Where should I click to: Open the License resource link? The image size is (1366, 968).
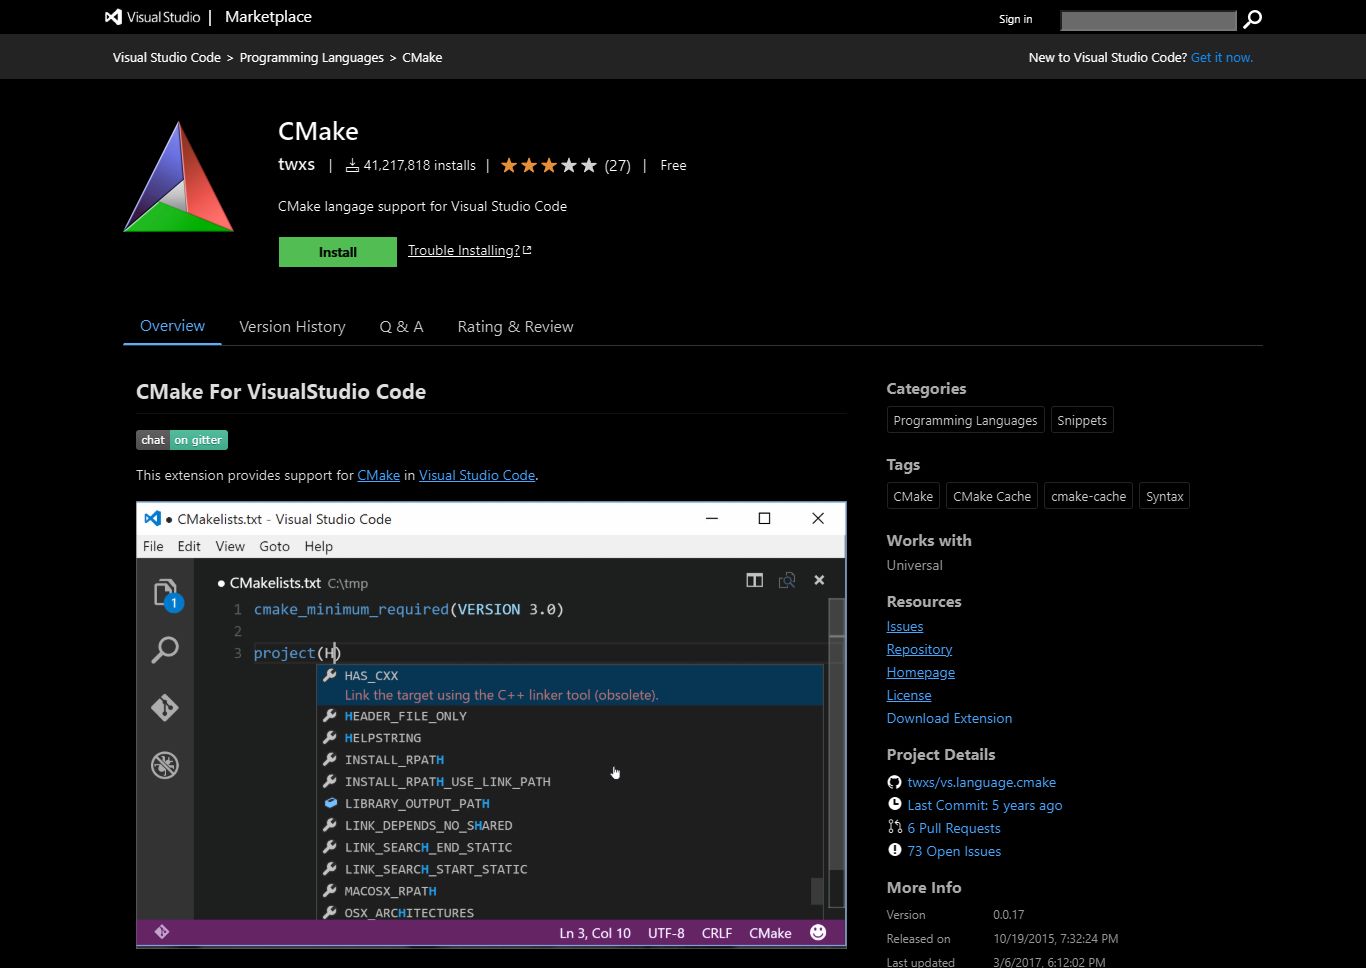(909, 695)
